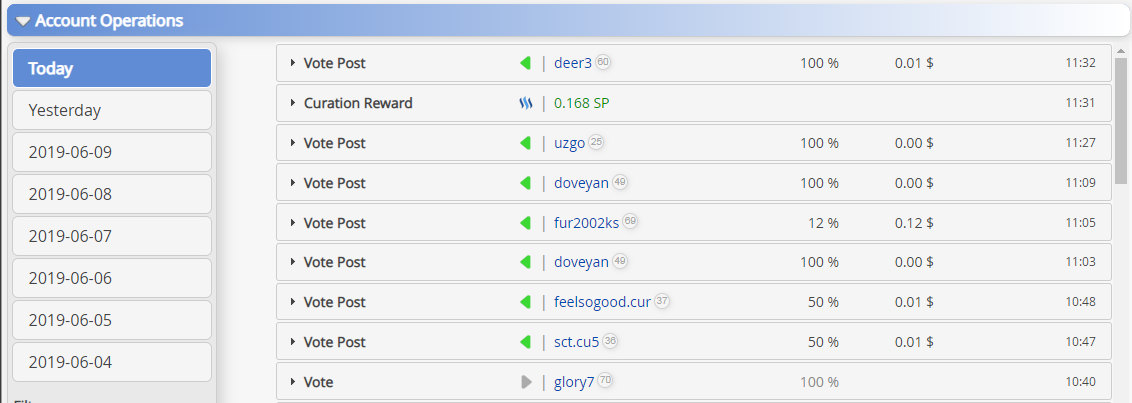The width and height of the screenshot is (1132, 403).
Task: Click reputation badge 49 in doveyan 11:09 row
Action: click(x=620, y=182)
